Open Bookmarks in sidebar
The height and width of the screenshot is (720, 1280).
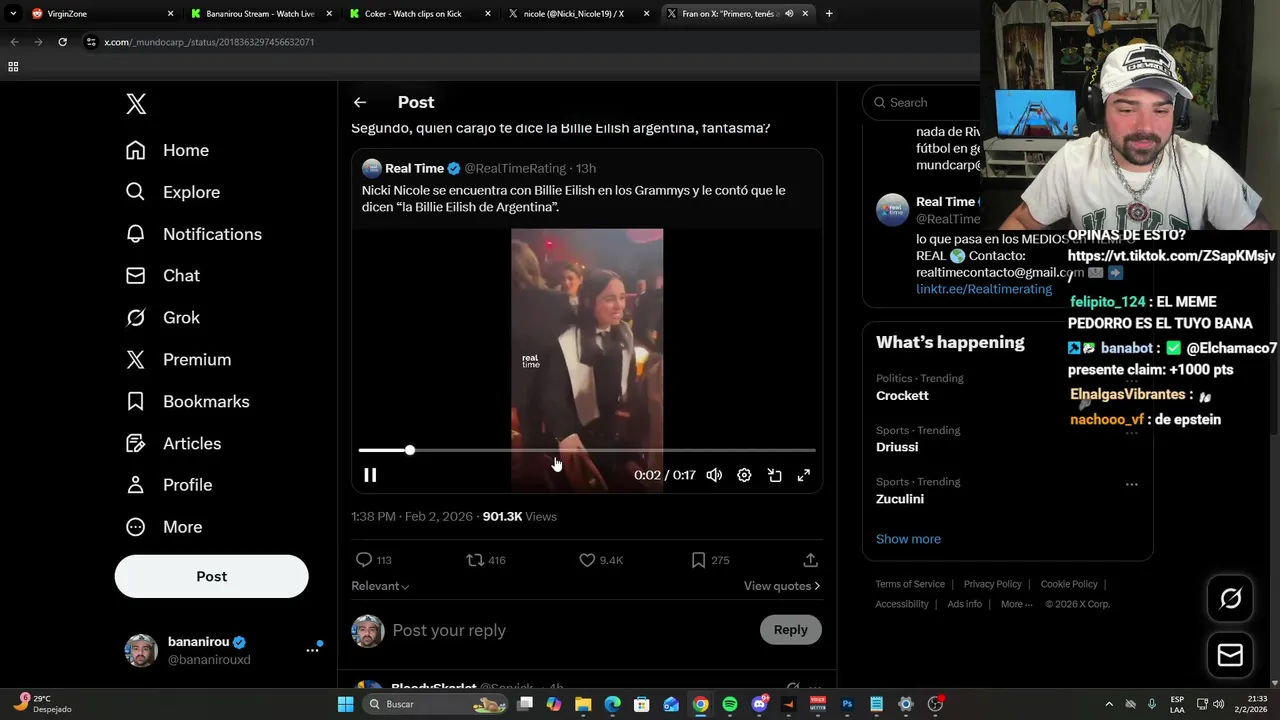coord(187,402)
